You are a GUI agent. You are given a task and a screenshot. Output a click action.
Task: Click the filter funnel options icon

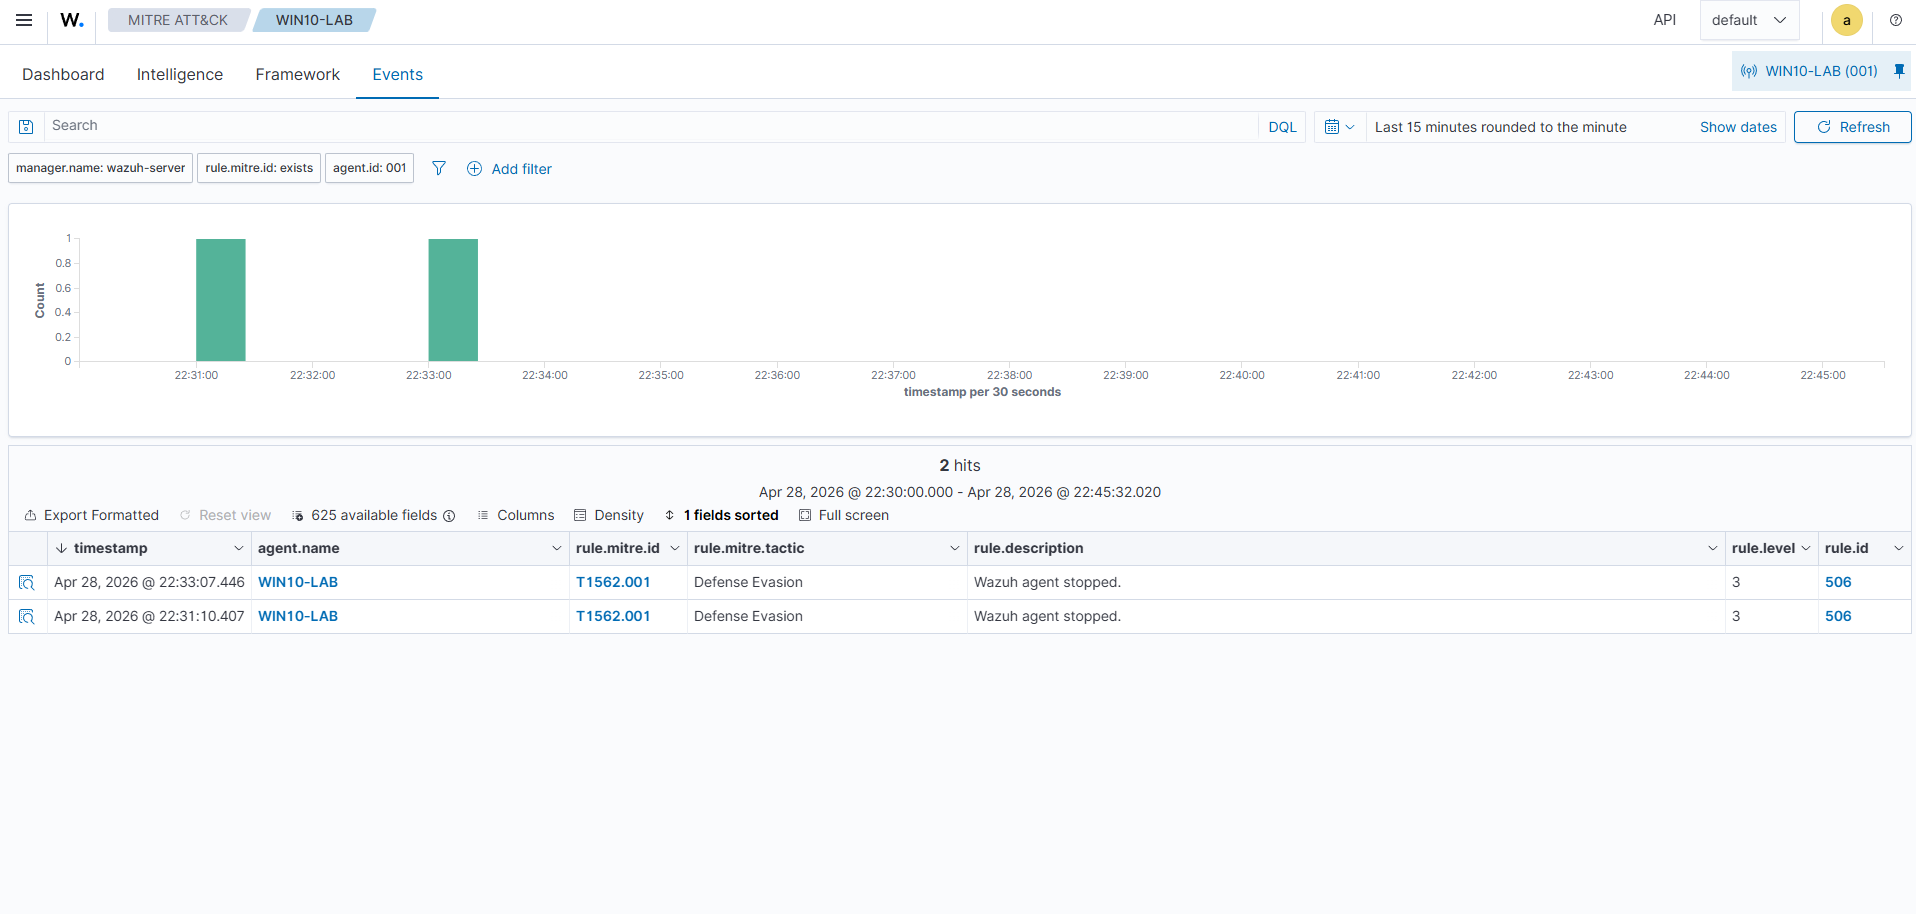coord(439,168)
